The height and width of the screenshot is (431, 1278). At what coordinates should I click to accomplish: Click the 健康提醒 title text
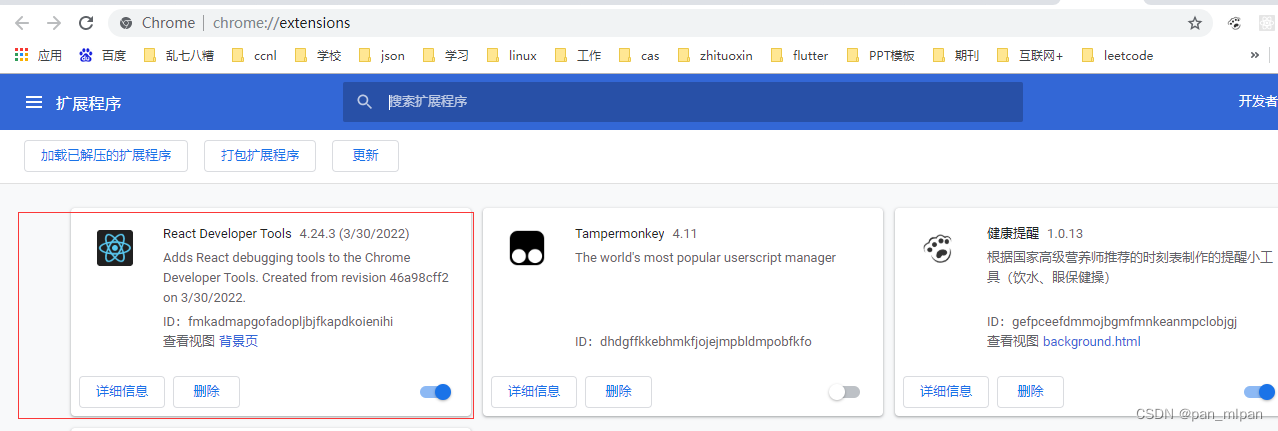click(x=1013, y=234)
